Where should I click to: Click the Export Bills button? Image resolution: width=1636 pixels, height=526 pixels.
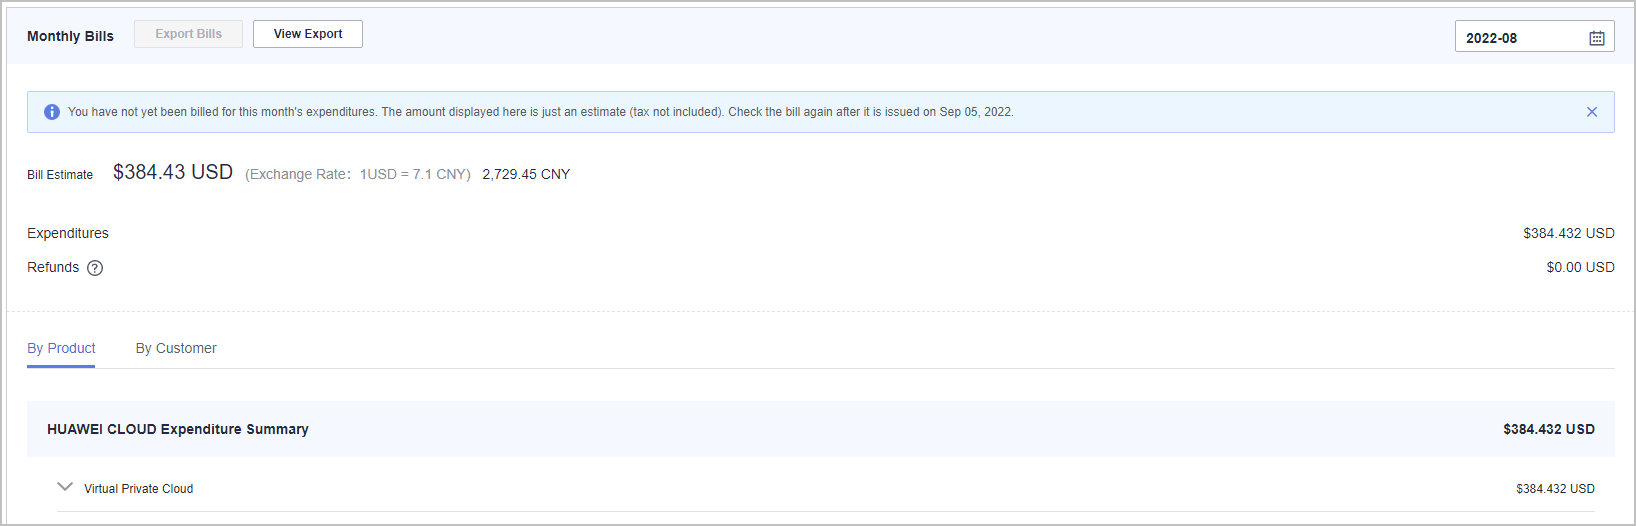pyautogui.click(x=188, y=34)
